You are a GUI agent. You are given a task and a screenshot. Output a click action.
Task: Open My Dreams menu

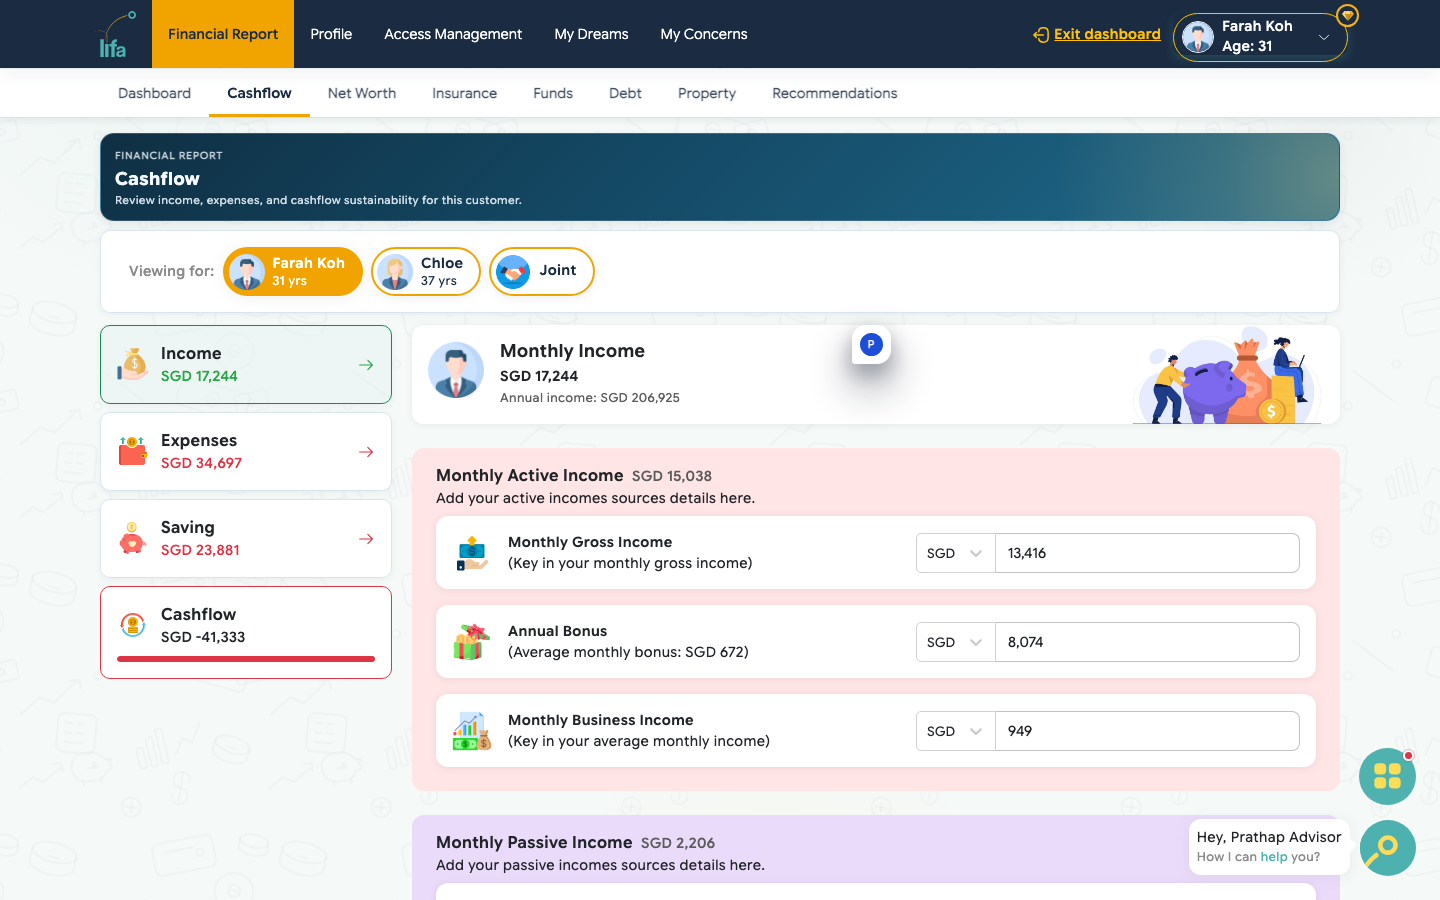point(591,34)
